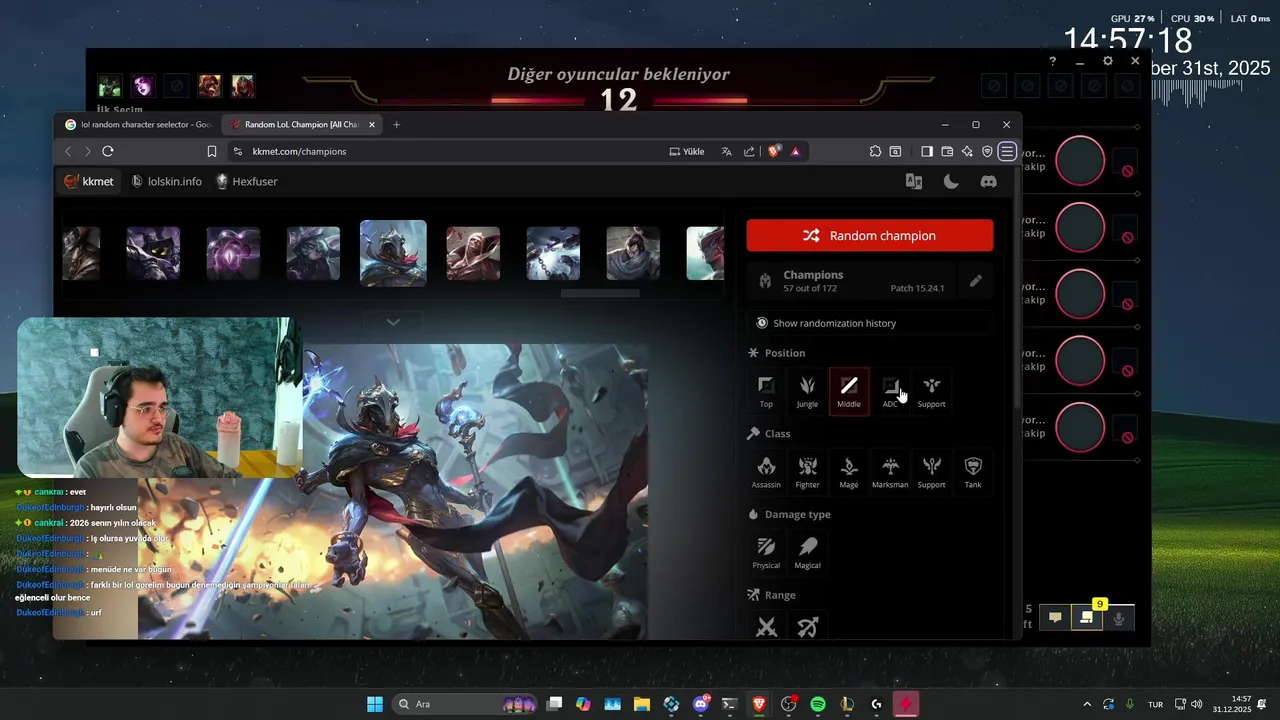
Task: Open the browser page translate icon
Action: [x=727, y=151]
